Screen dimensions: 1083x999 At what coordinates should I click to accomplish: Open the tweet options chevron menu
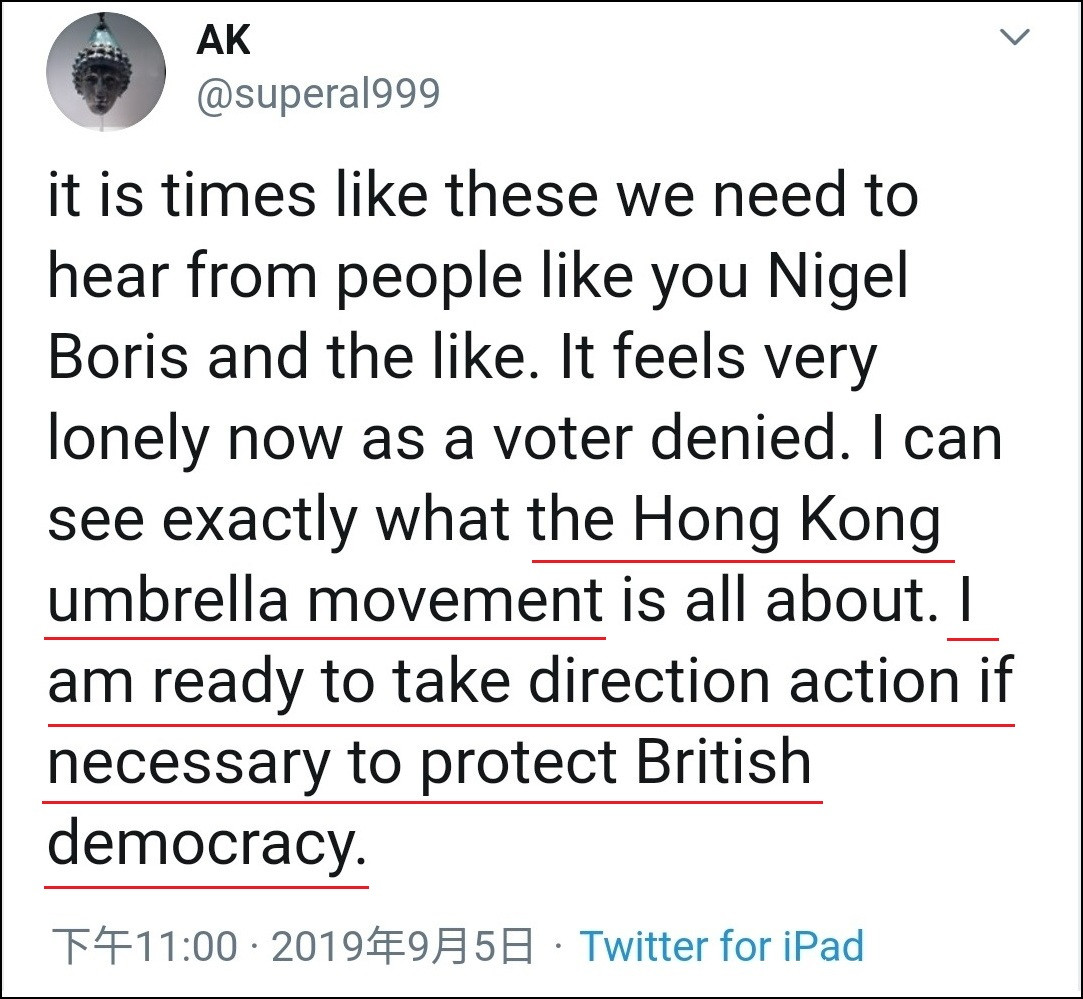(x=1015, y=38)
